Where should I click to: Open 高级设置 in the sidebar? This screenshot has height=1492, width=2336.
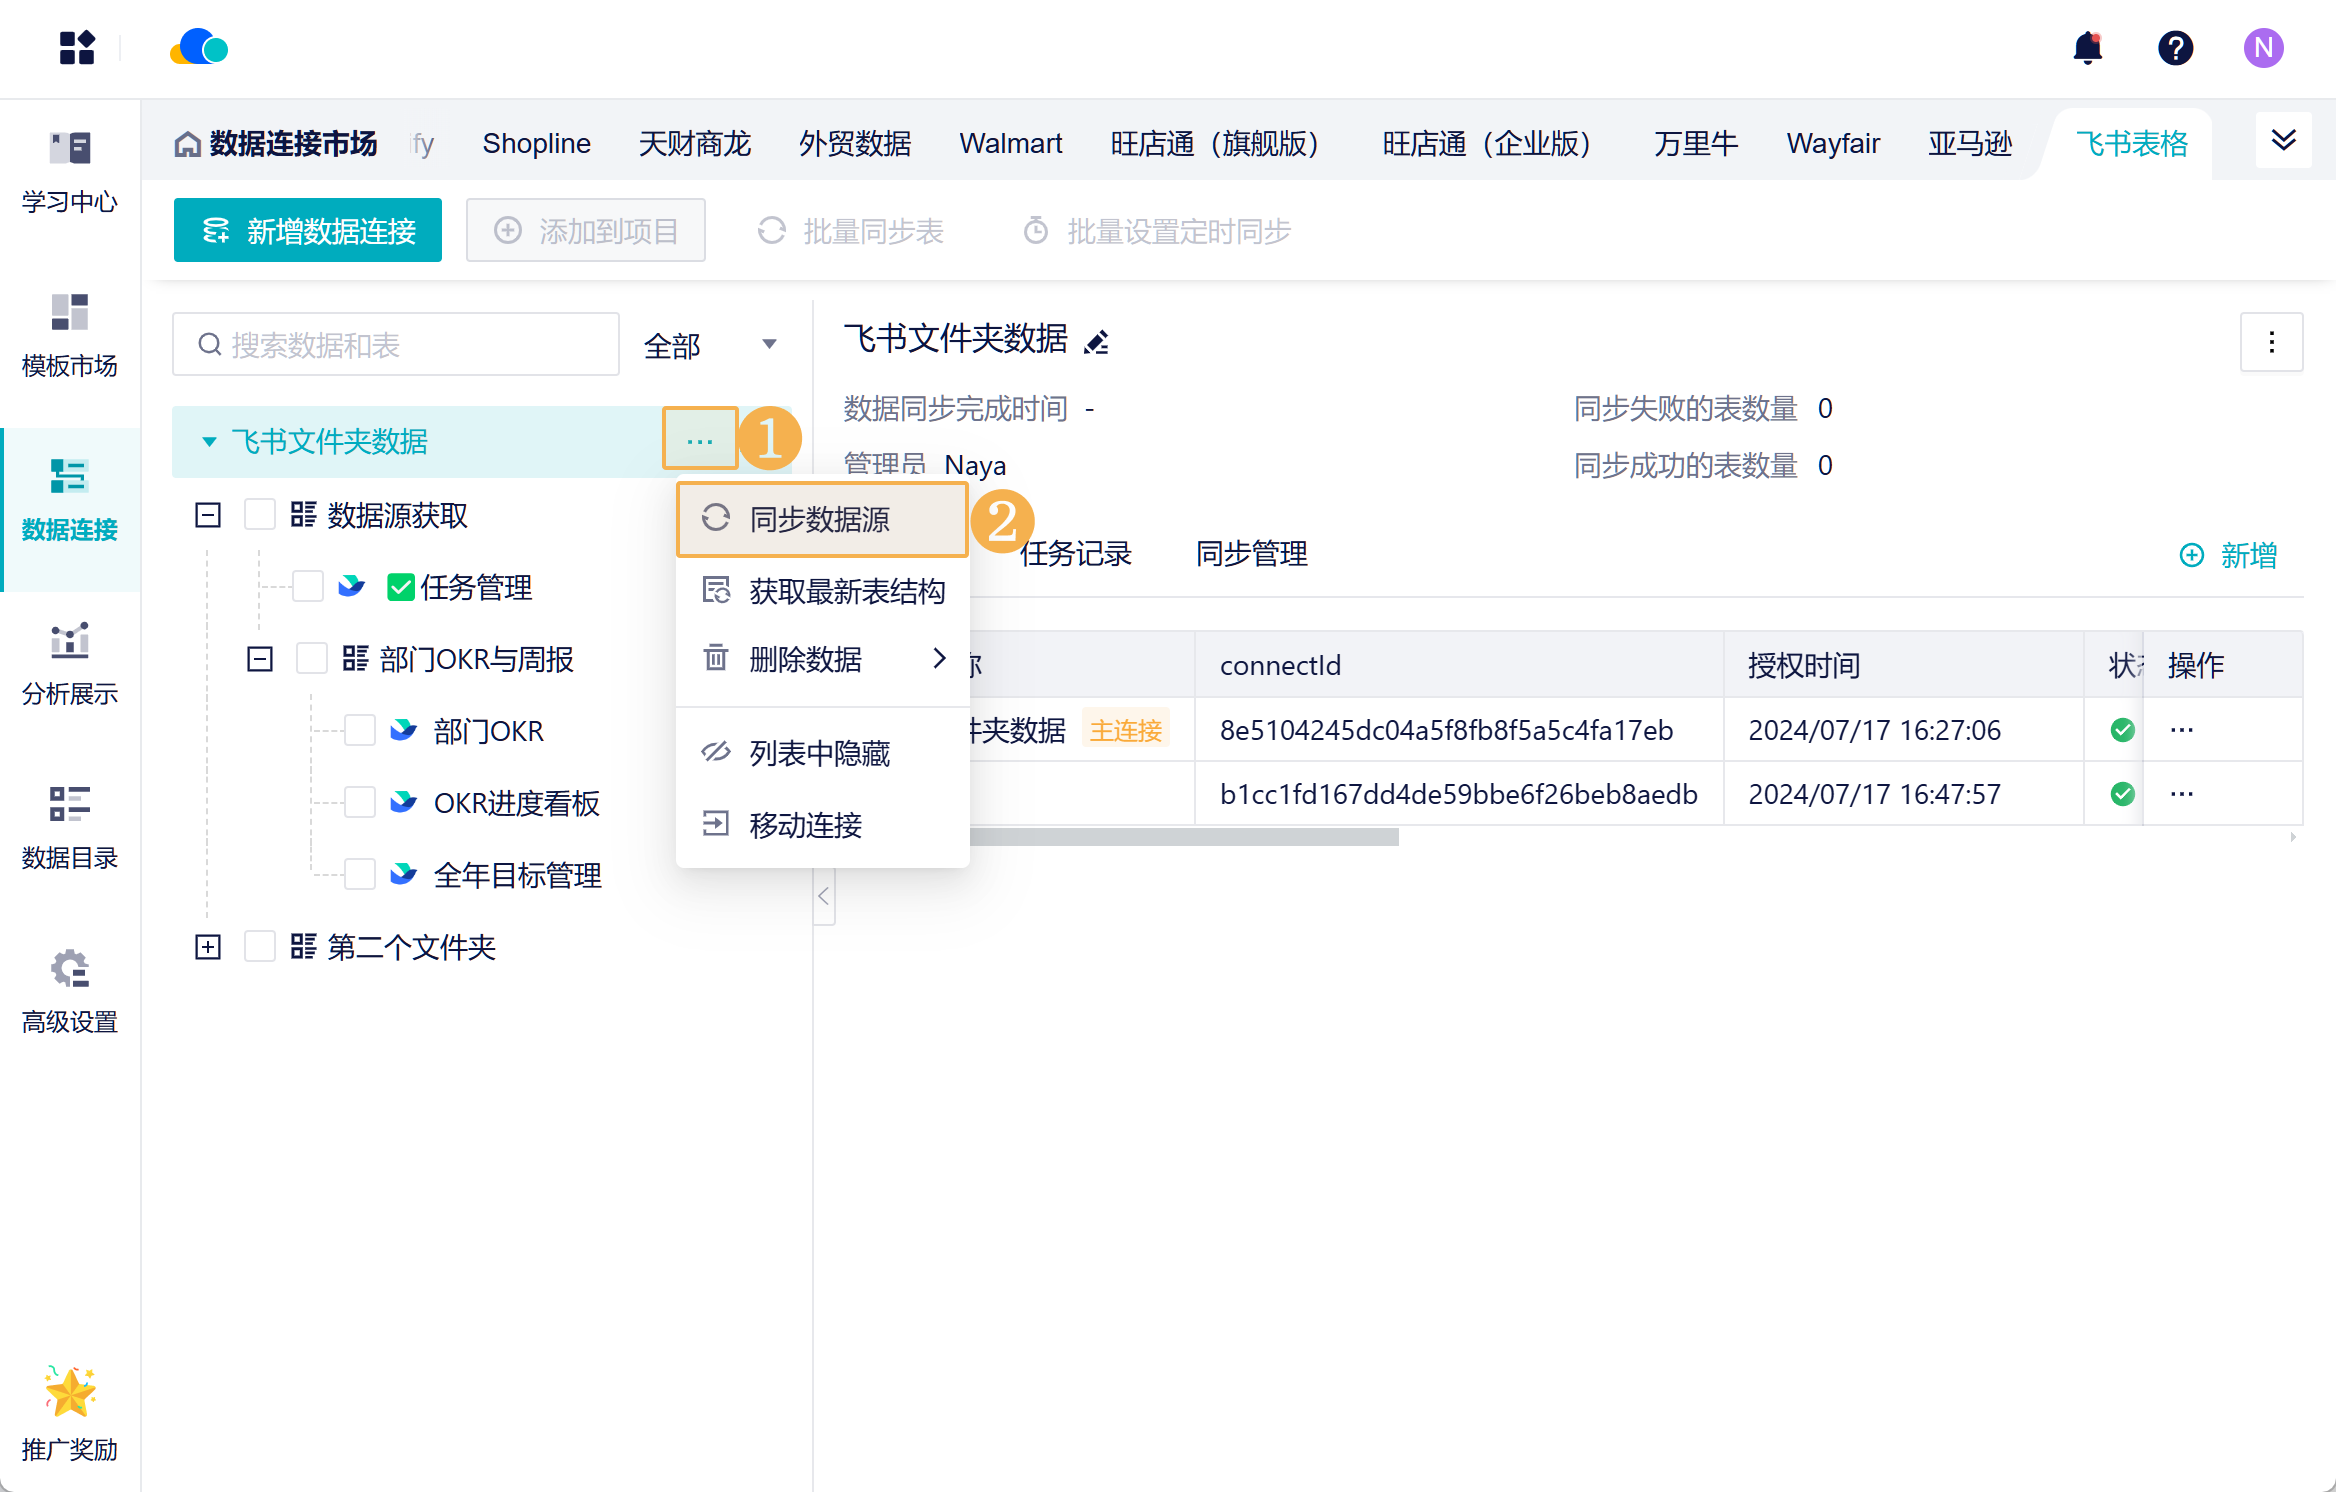click(70, 992)
